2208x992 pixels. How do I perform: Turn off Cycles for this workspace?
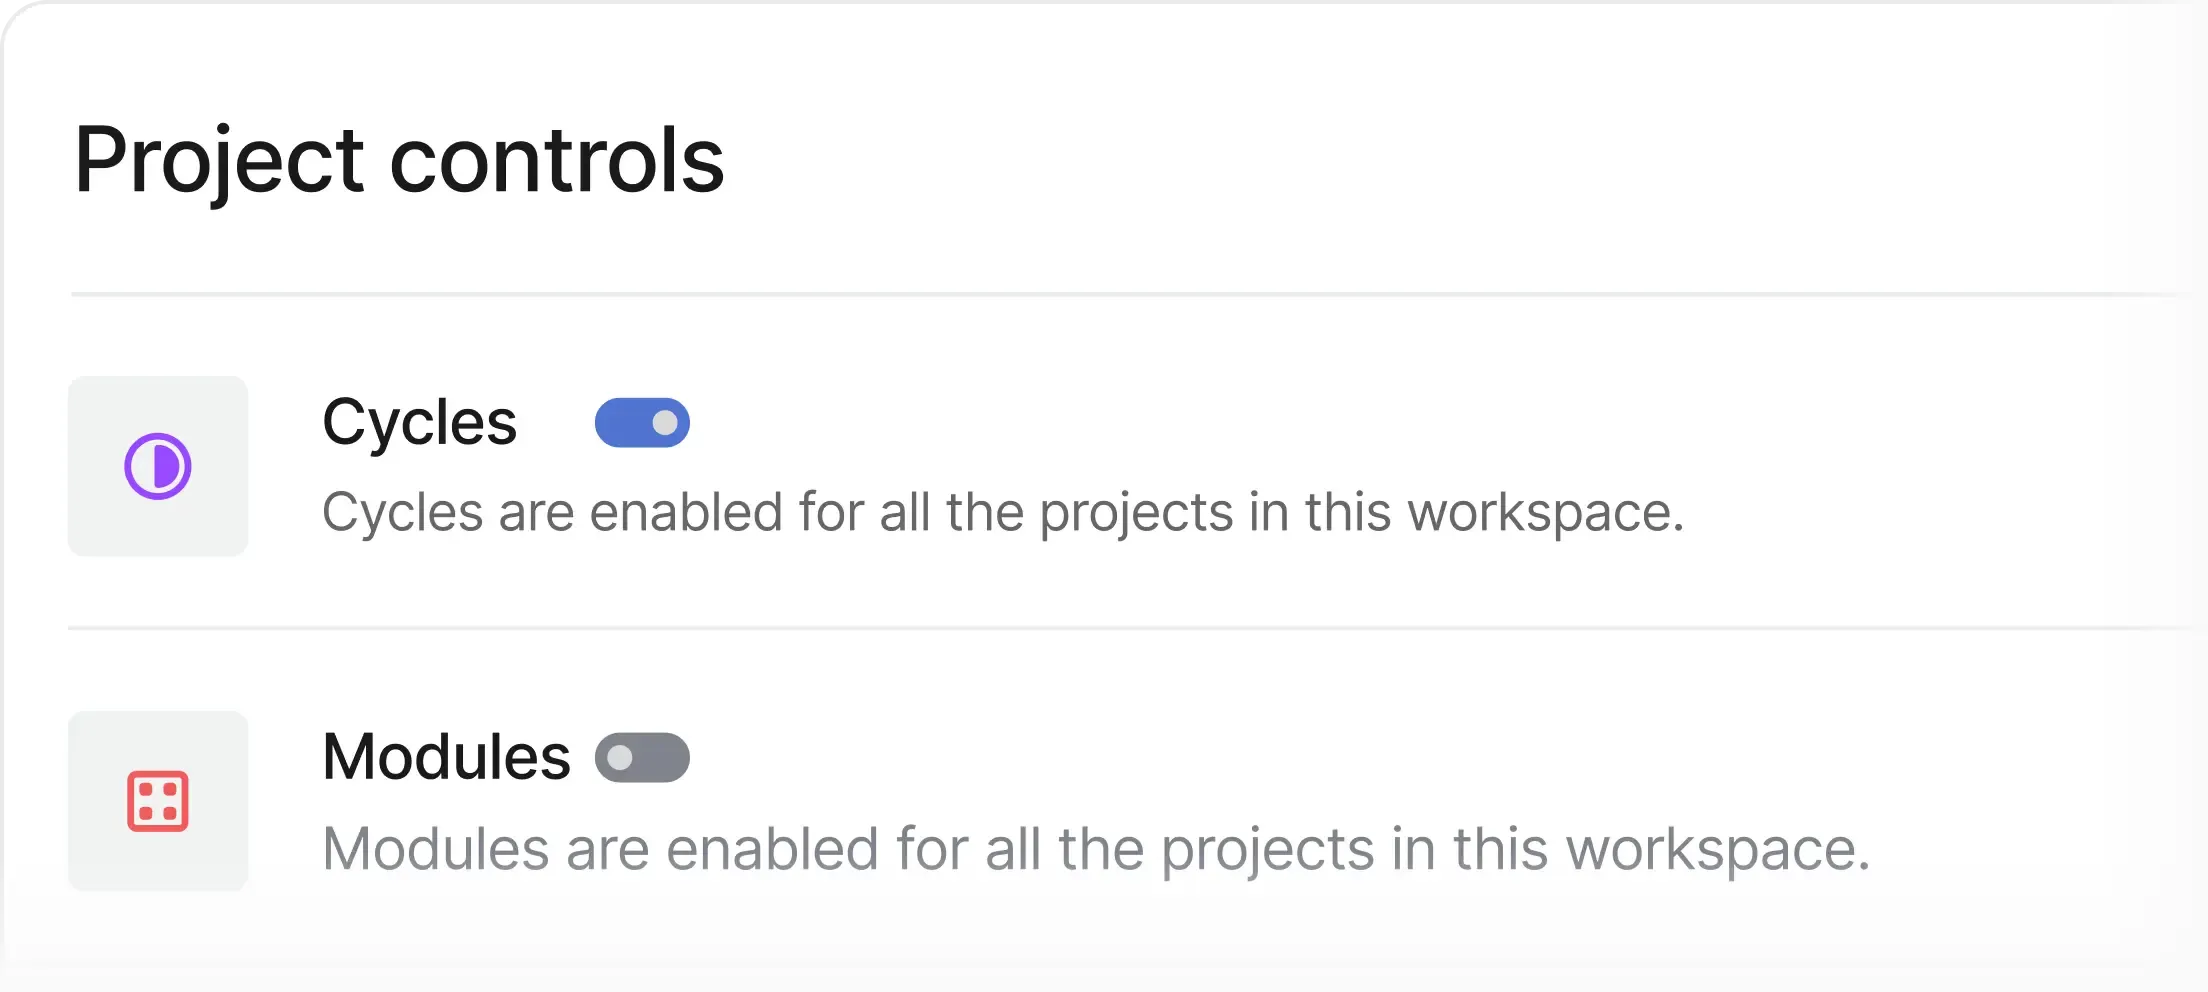click(643, 422)
